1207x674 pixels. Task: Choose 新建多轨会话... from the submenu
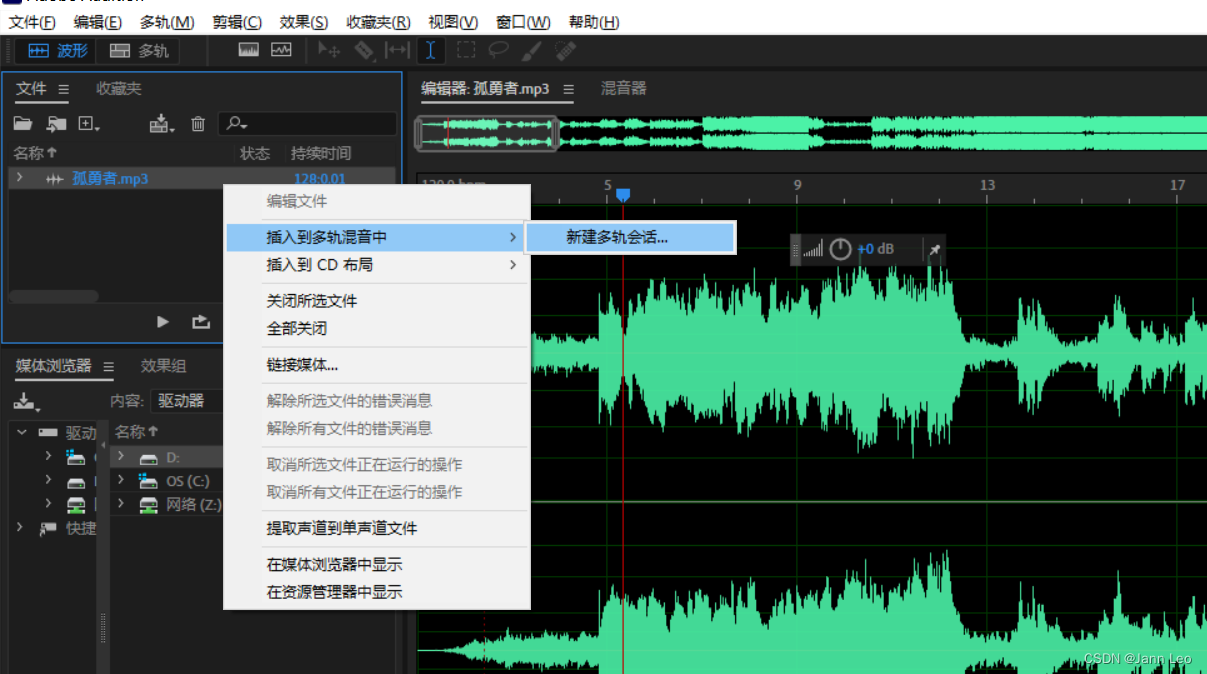(x=630, y=237)
